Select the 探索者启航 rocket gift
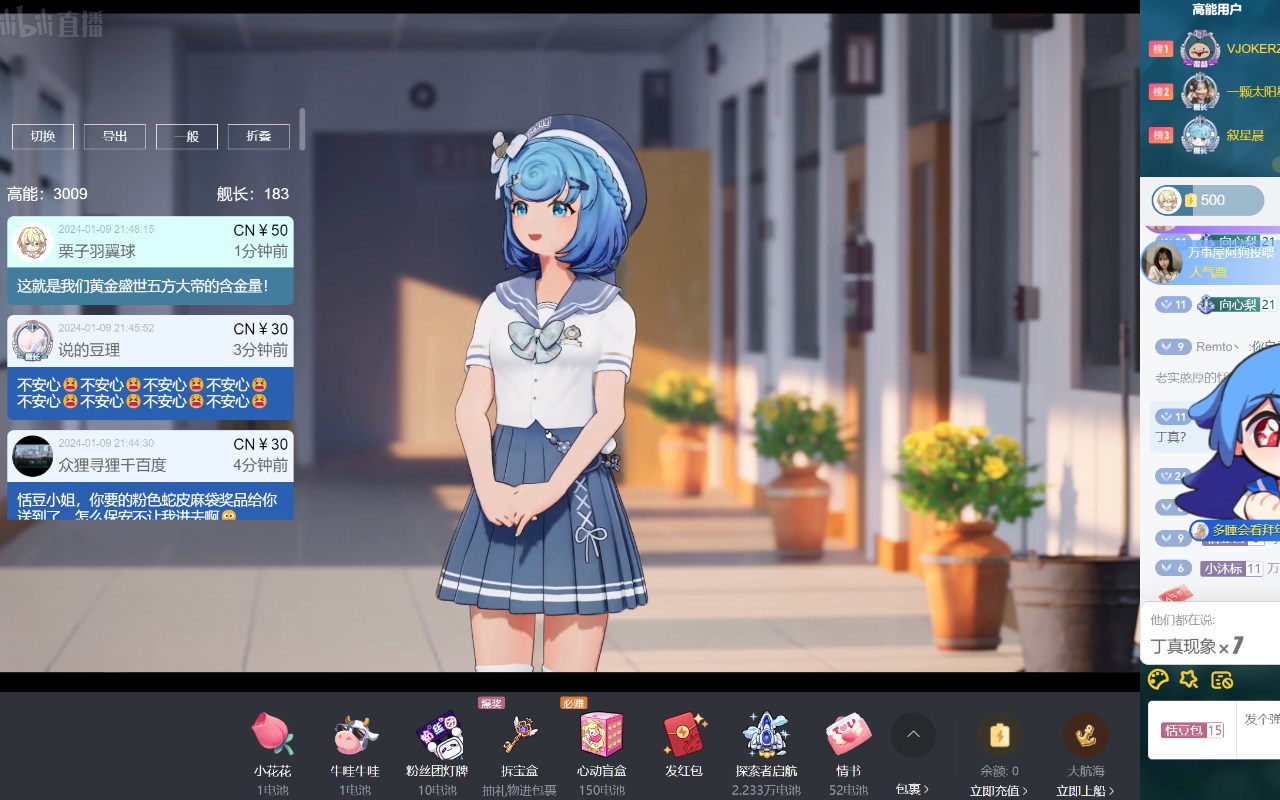Viewport: 1280px width, 800px height. (x=766, y=734)
